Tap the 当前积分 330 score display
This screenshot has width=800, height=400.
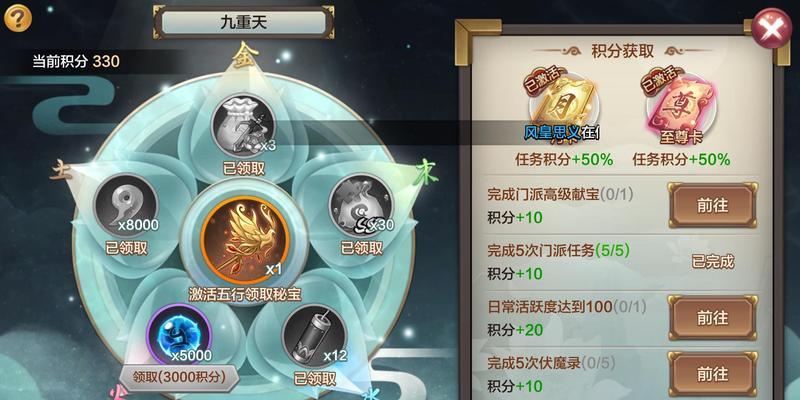click(x=76, y=62)
